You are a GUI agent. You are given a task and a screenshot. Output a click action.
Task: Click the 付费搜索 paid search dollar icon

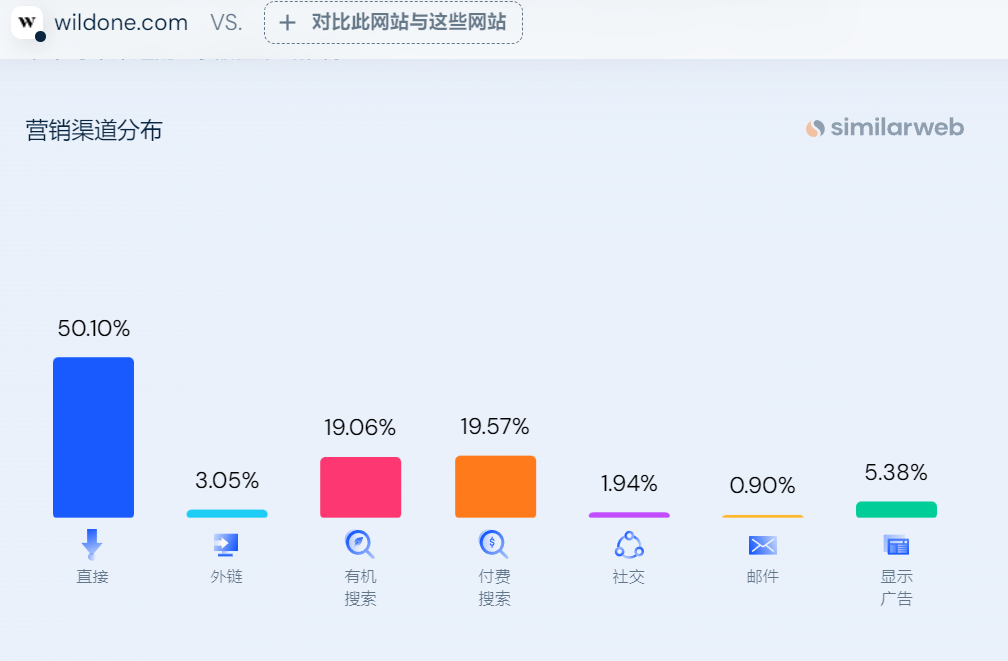(x=495, y=543)
